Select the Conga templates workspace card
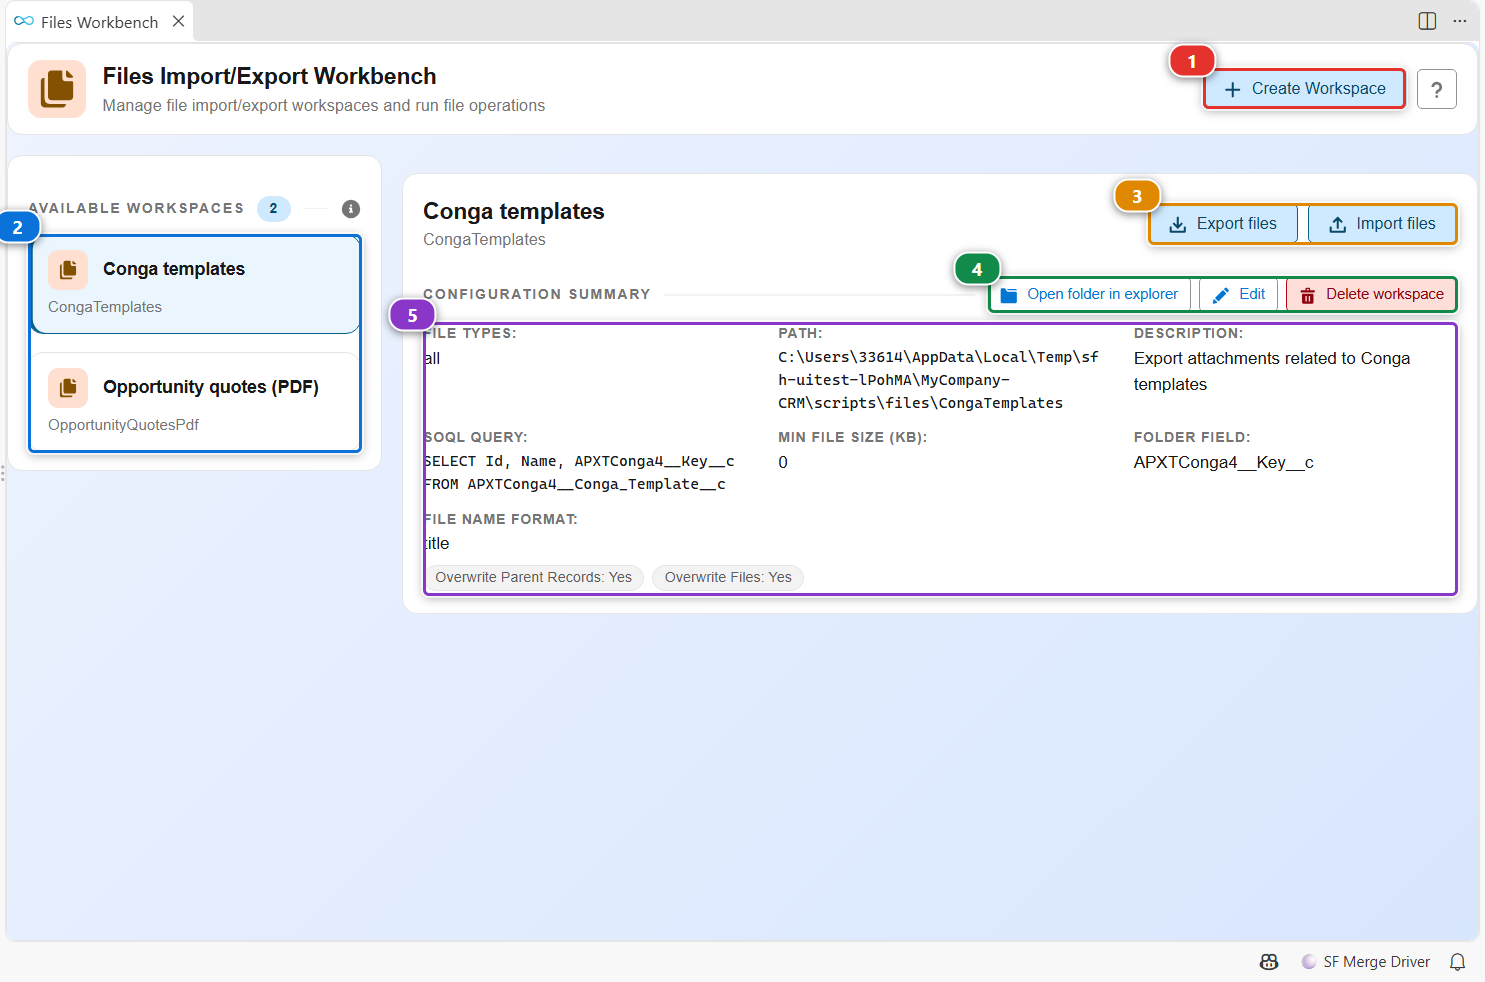The width and height of the screenshot is (1485, 982). (x=195, y=285)
